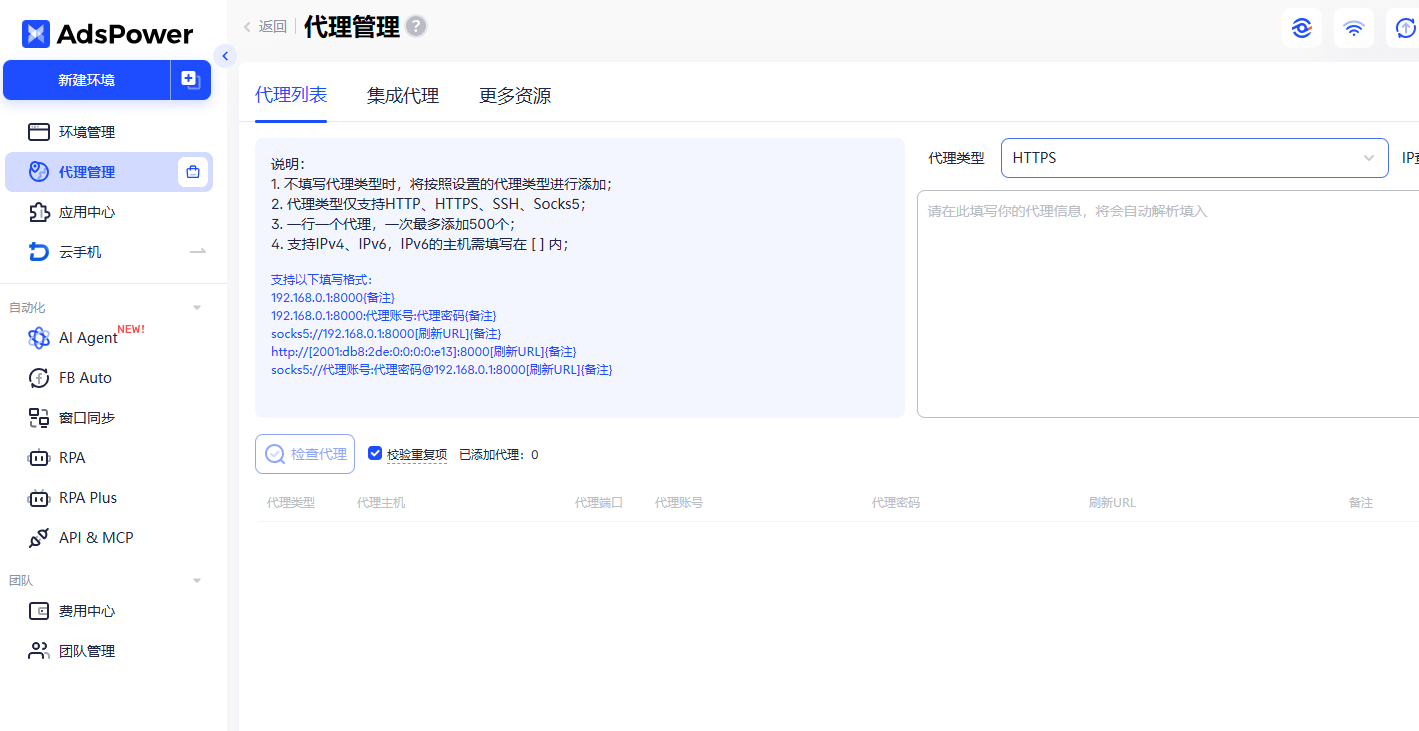Open batch create environment icon

pos(189,79)
